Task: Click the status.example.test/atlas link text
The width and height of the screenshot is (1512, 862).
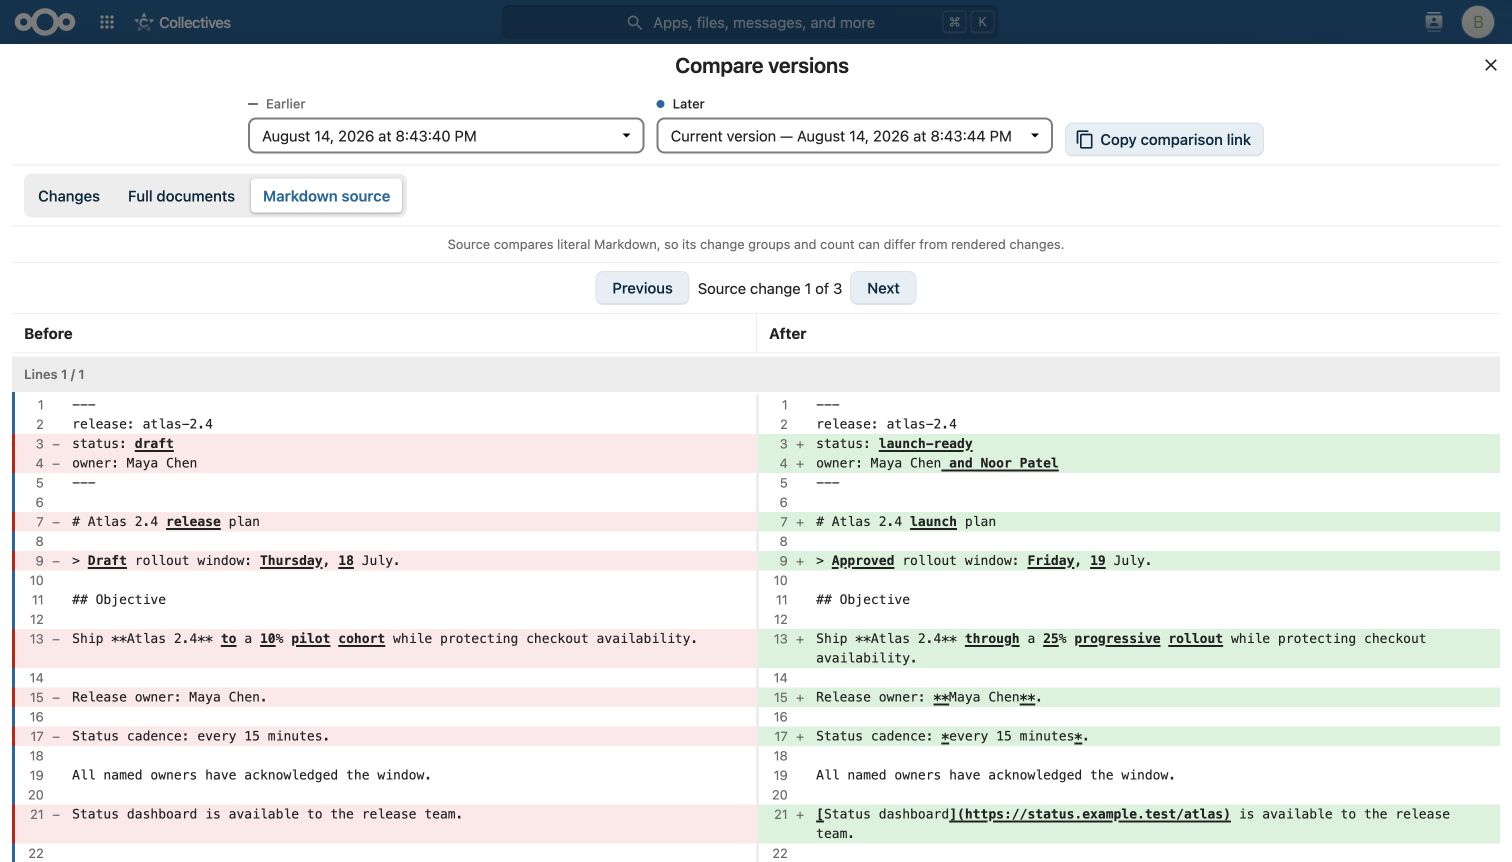Action: click(1094, 814)
